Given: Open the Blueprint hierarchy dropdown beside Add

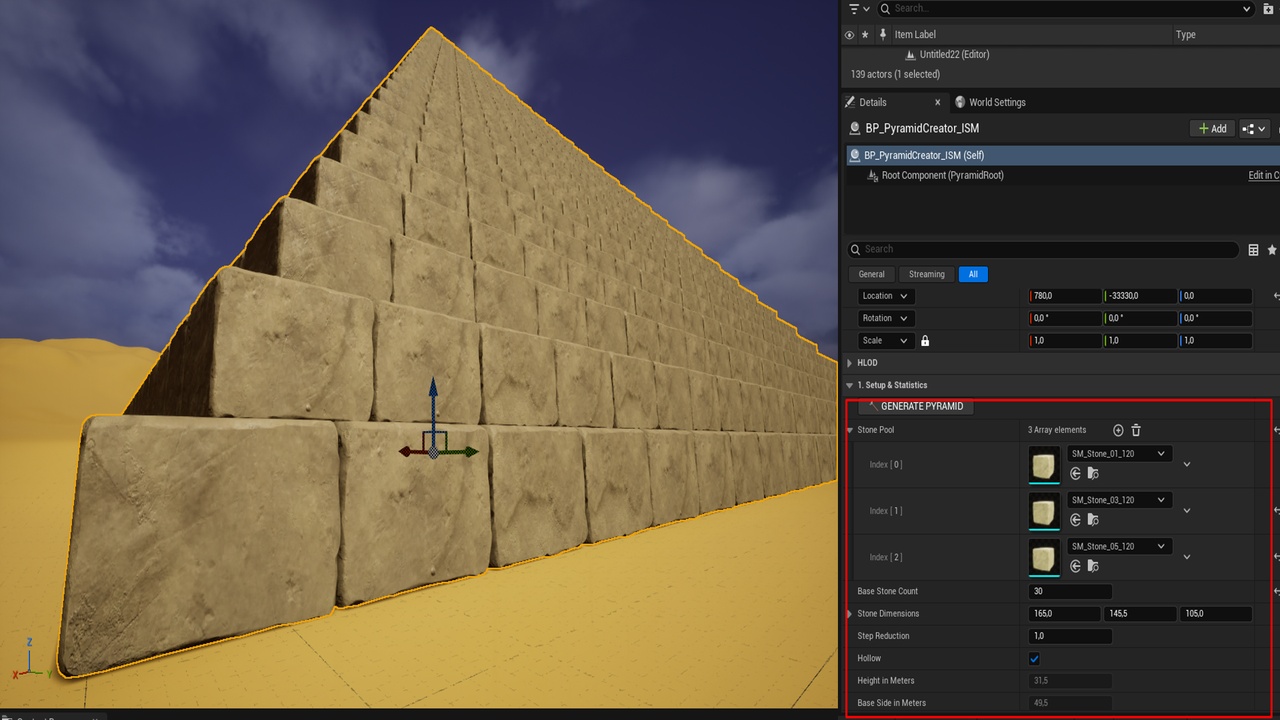Looking at the screenshot, I should click(x=1254, y=128).
